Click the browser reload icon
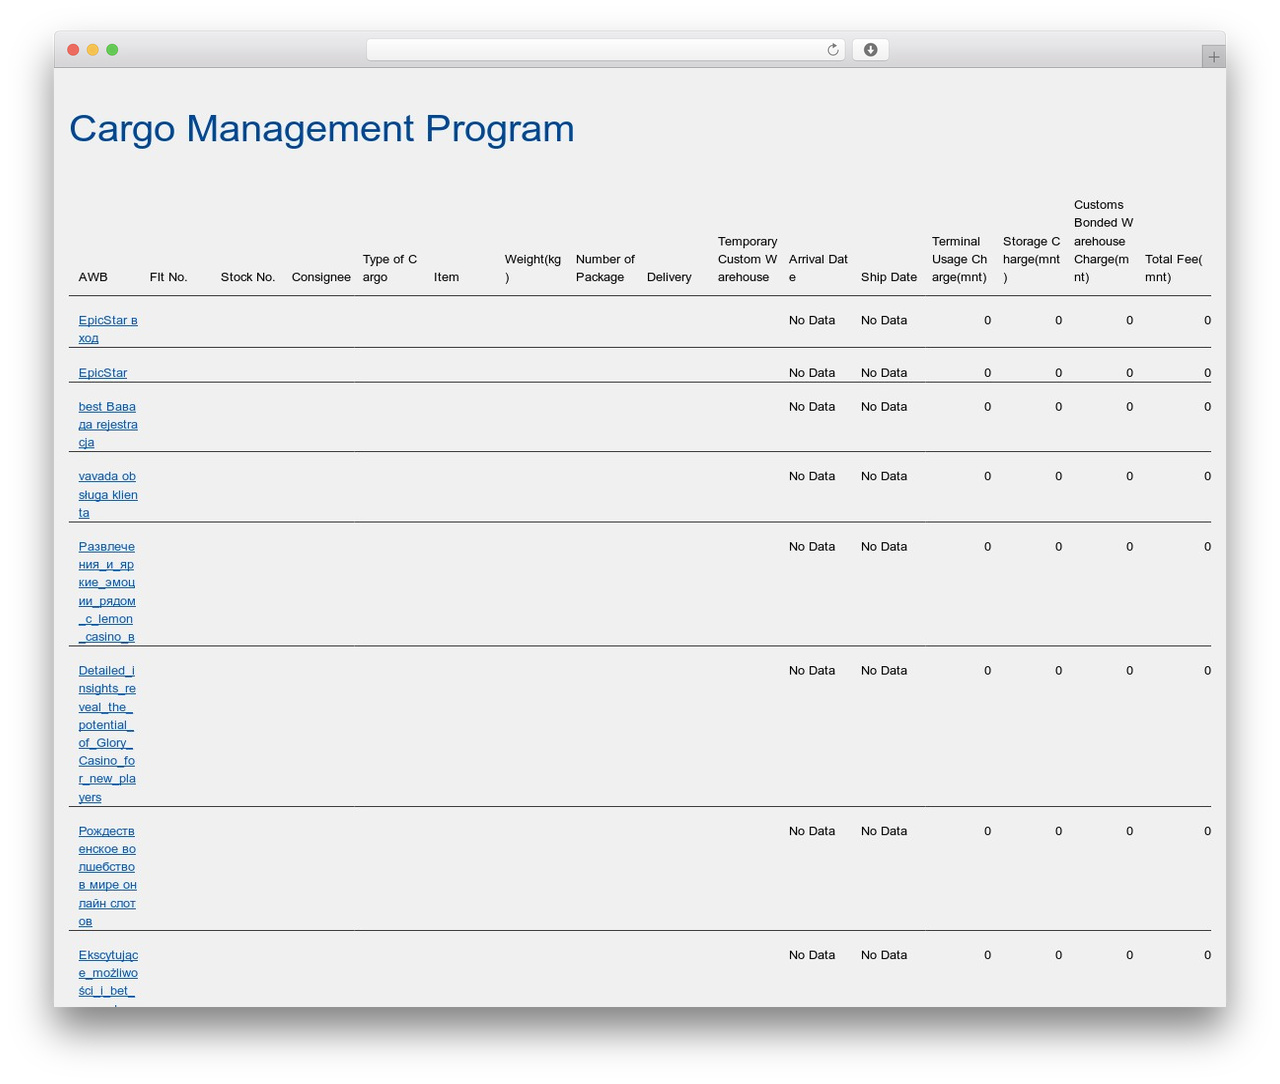 [x=833, y=50]
